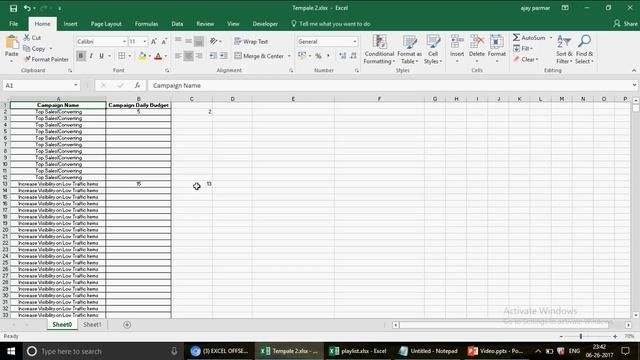Click Insert Function fx icon

[x=138, y=85]
